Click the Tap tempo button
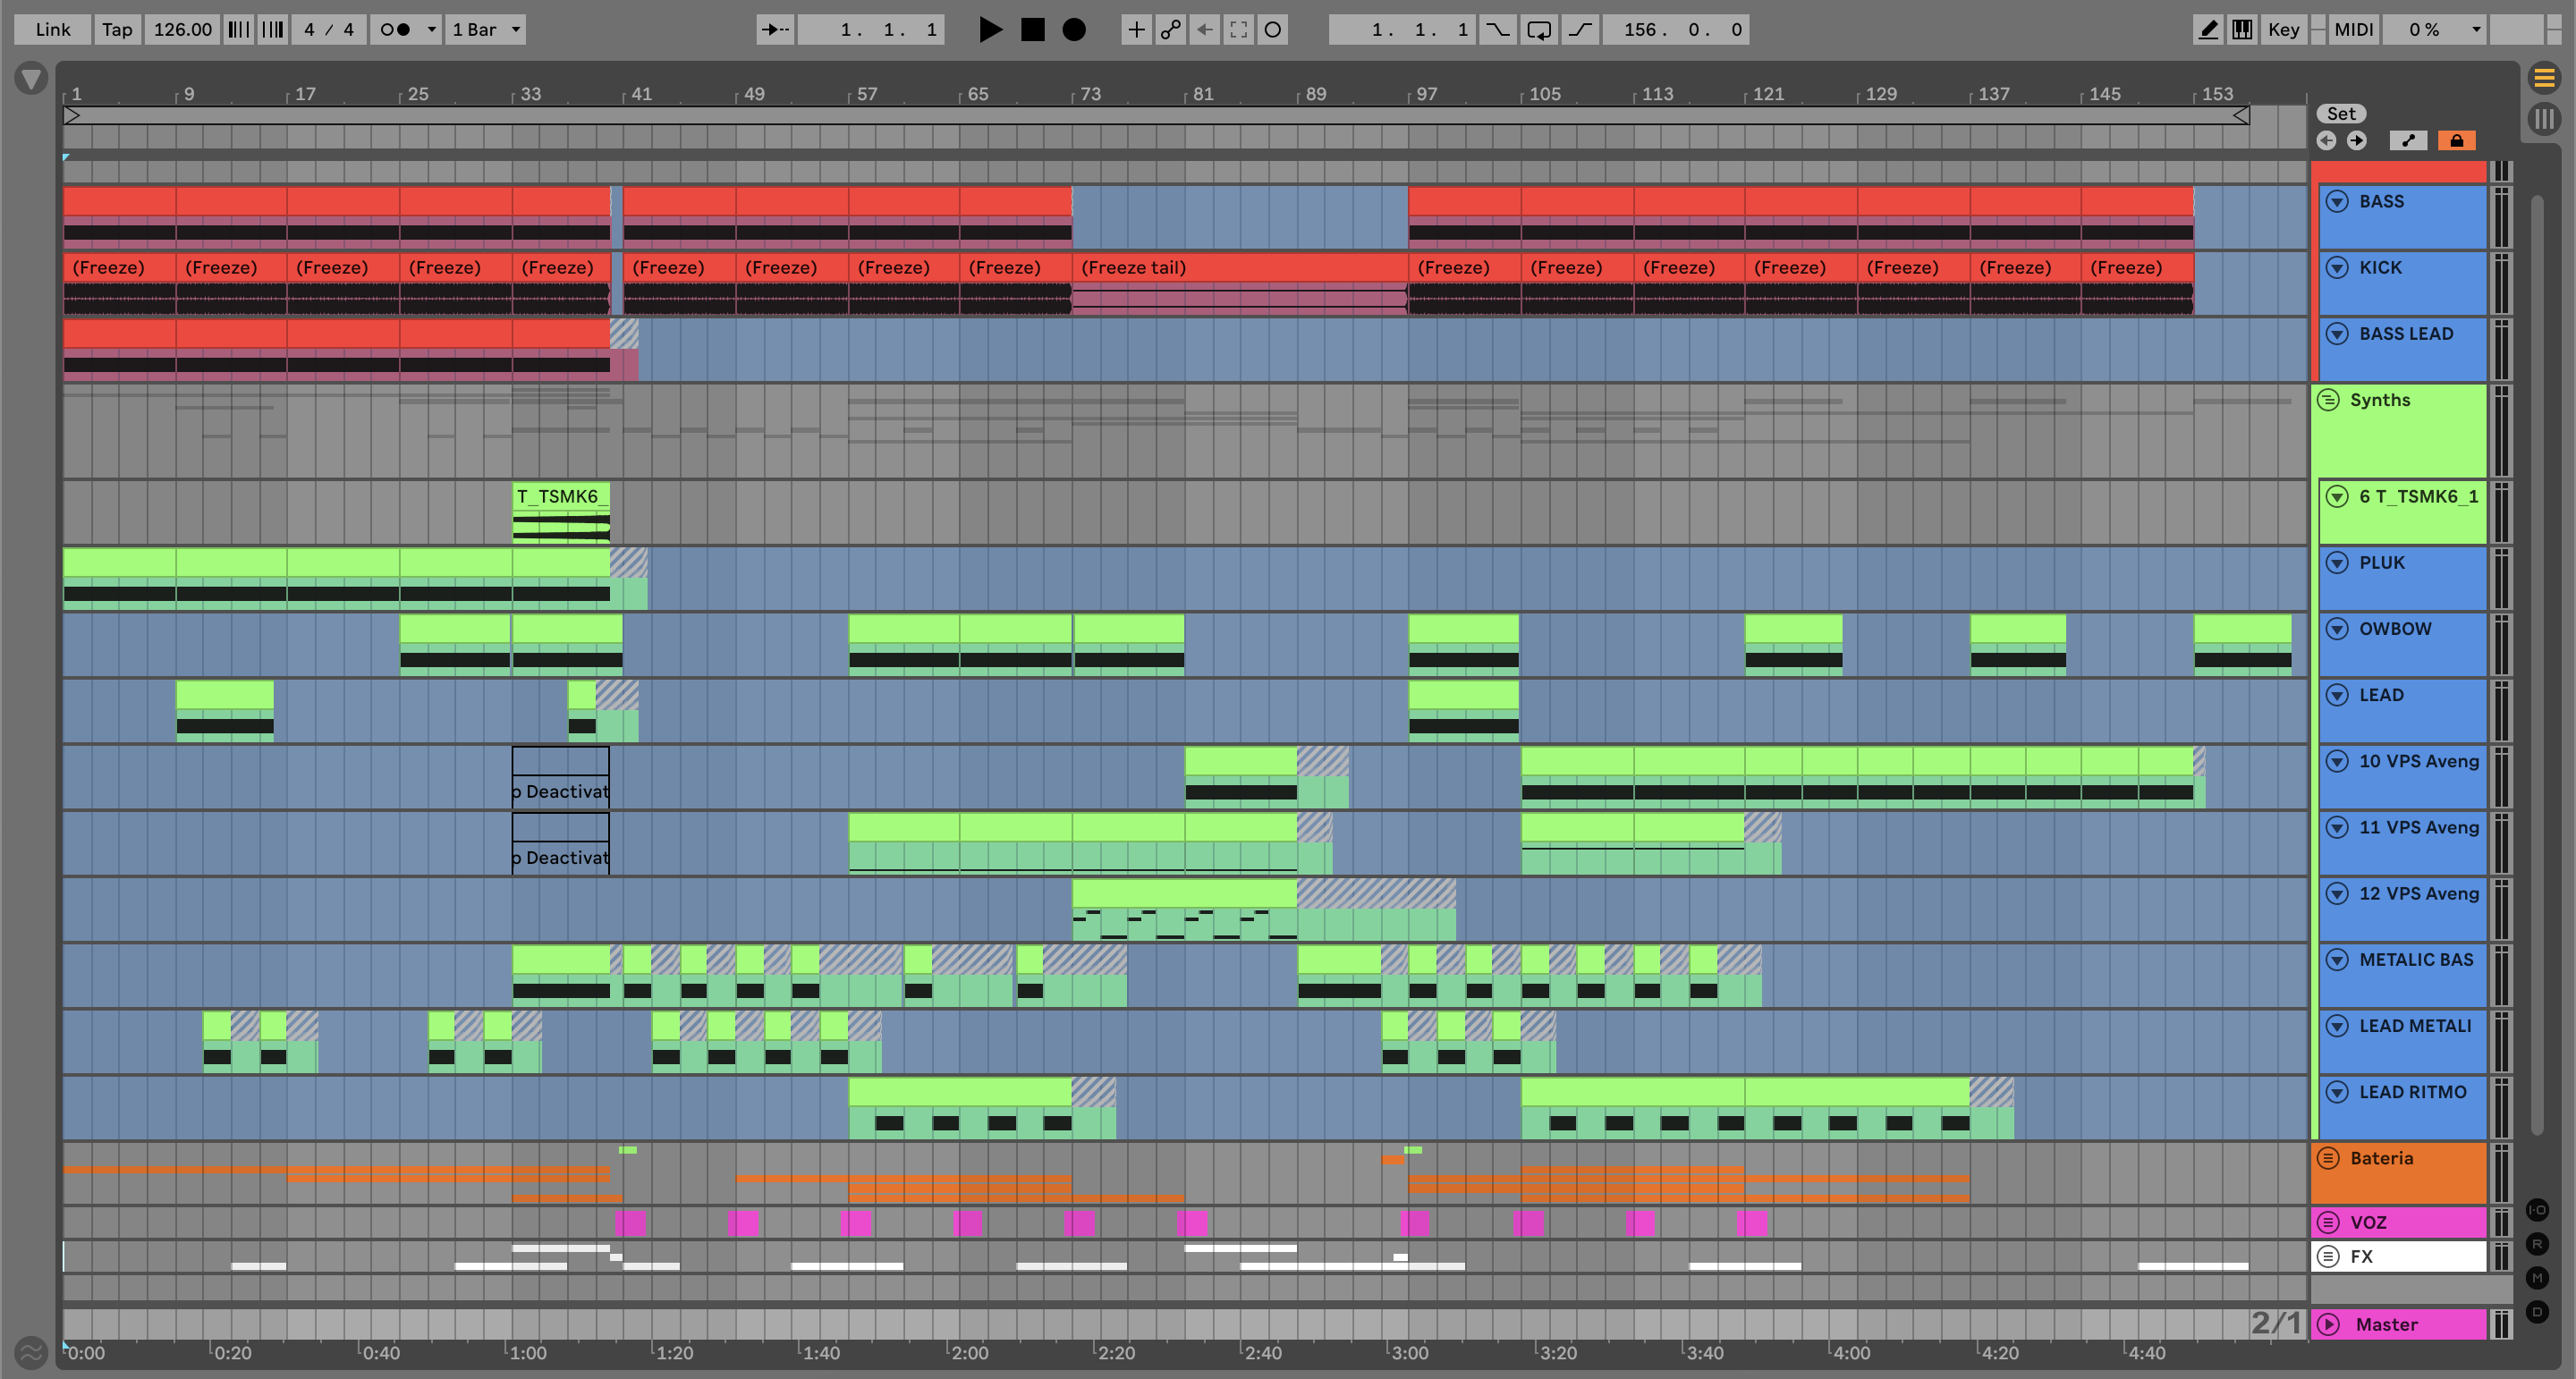This screenshot has height=1379, width=2576. point(117,29)
